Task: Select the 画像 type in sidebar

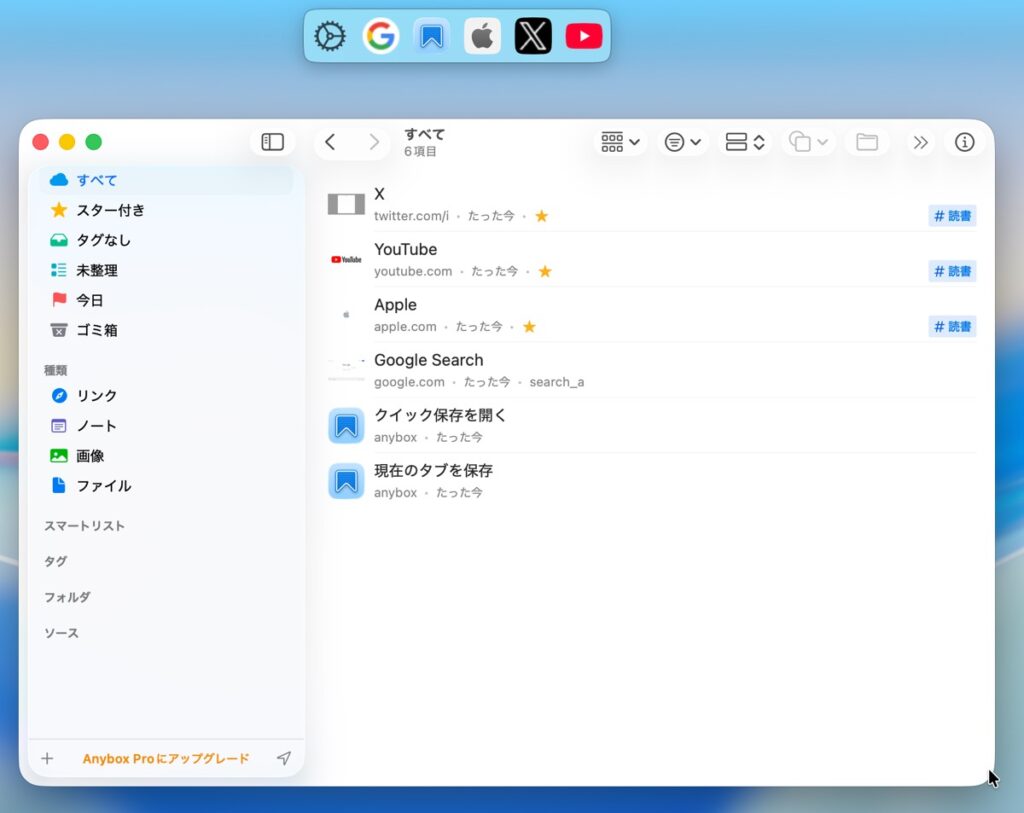Action: pyautogui.click(x=90, y=456)
